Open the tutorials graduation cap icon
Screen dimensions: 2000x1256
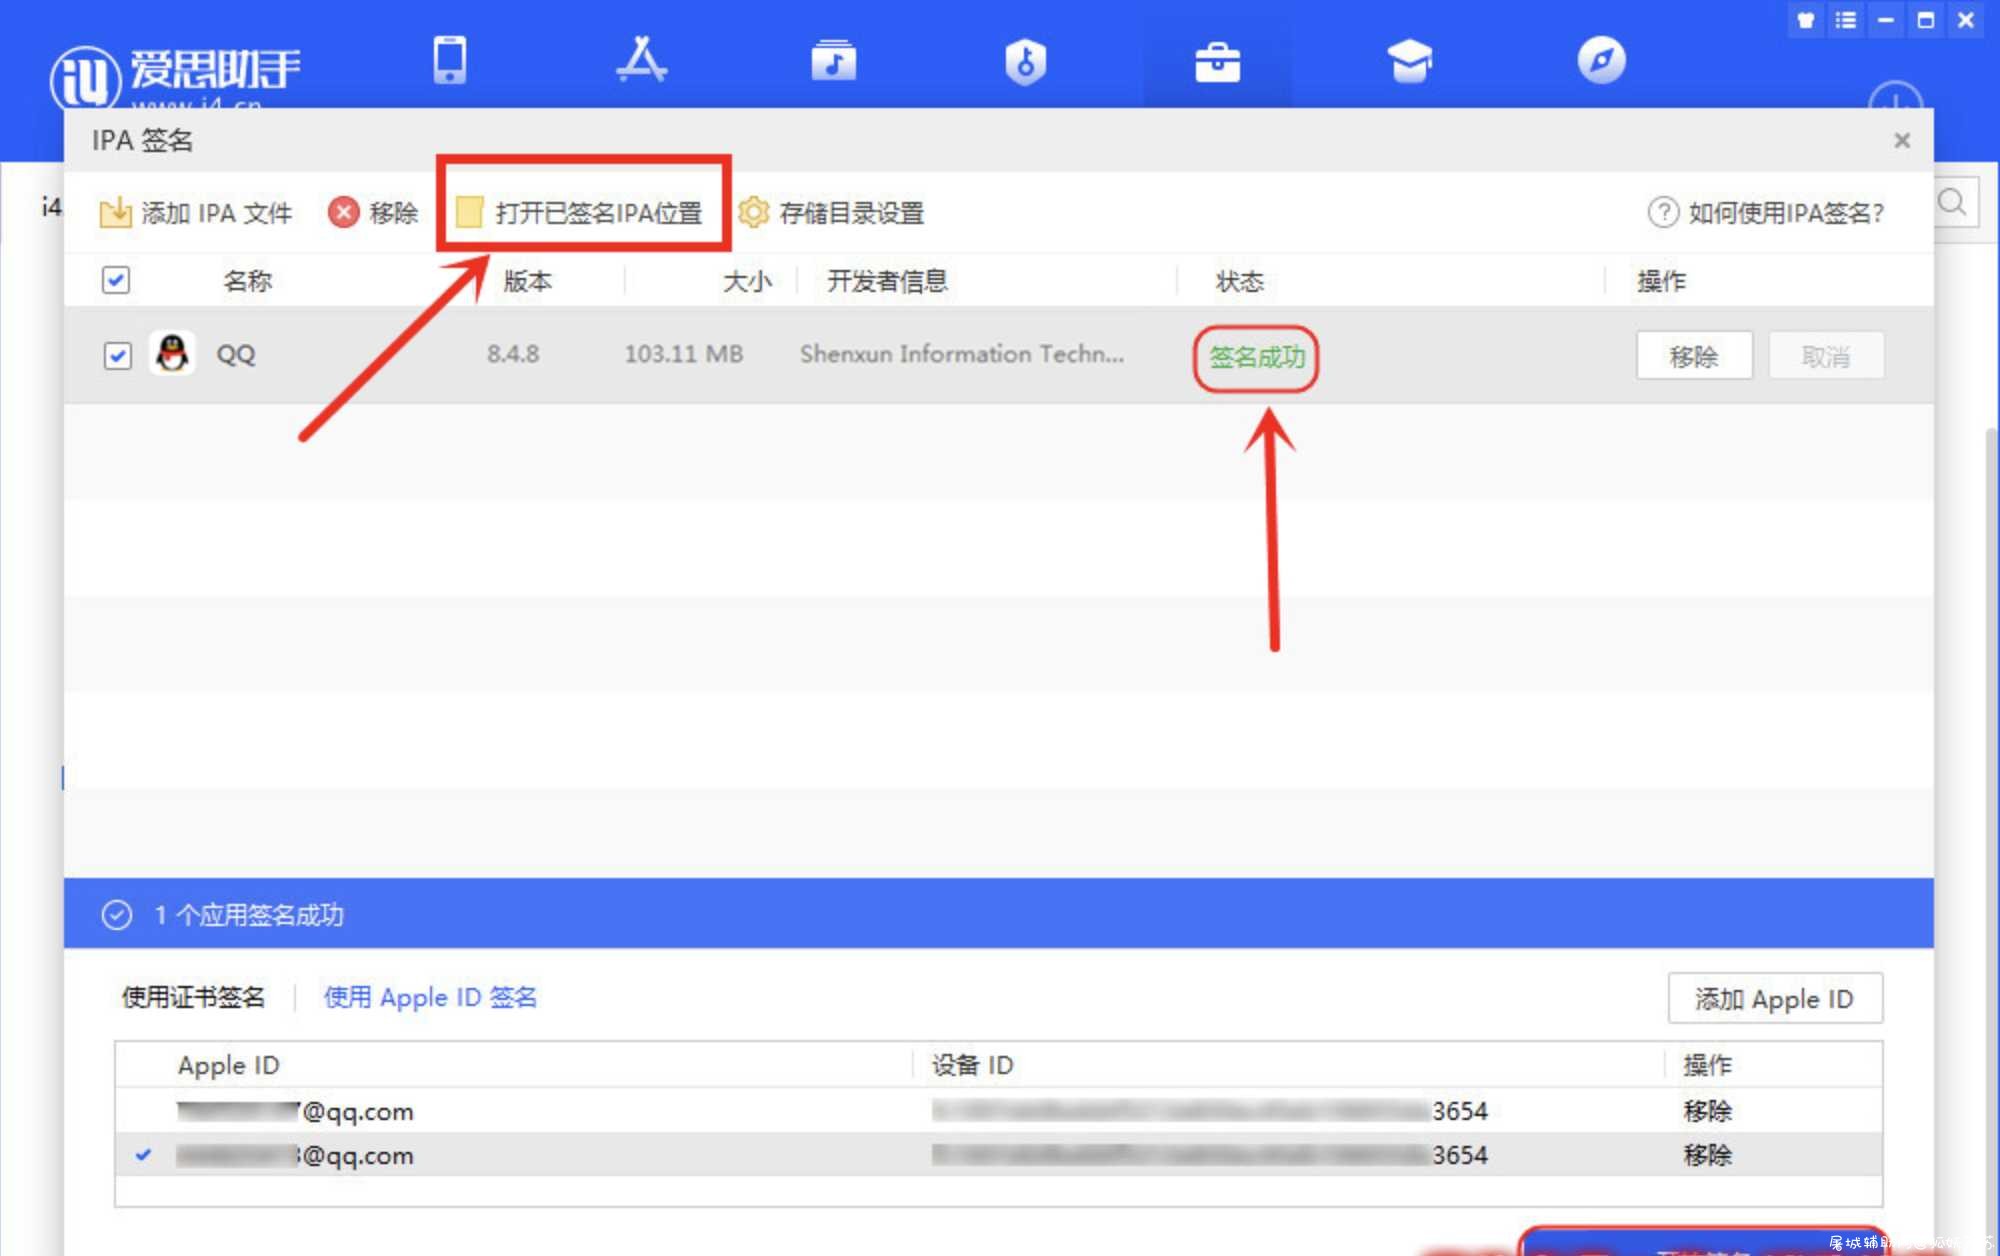(x=1409, y=61)
